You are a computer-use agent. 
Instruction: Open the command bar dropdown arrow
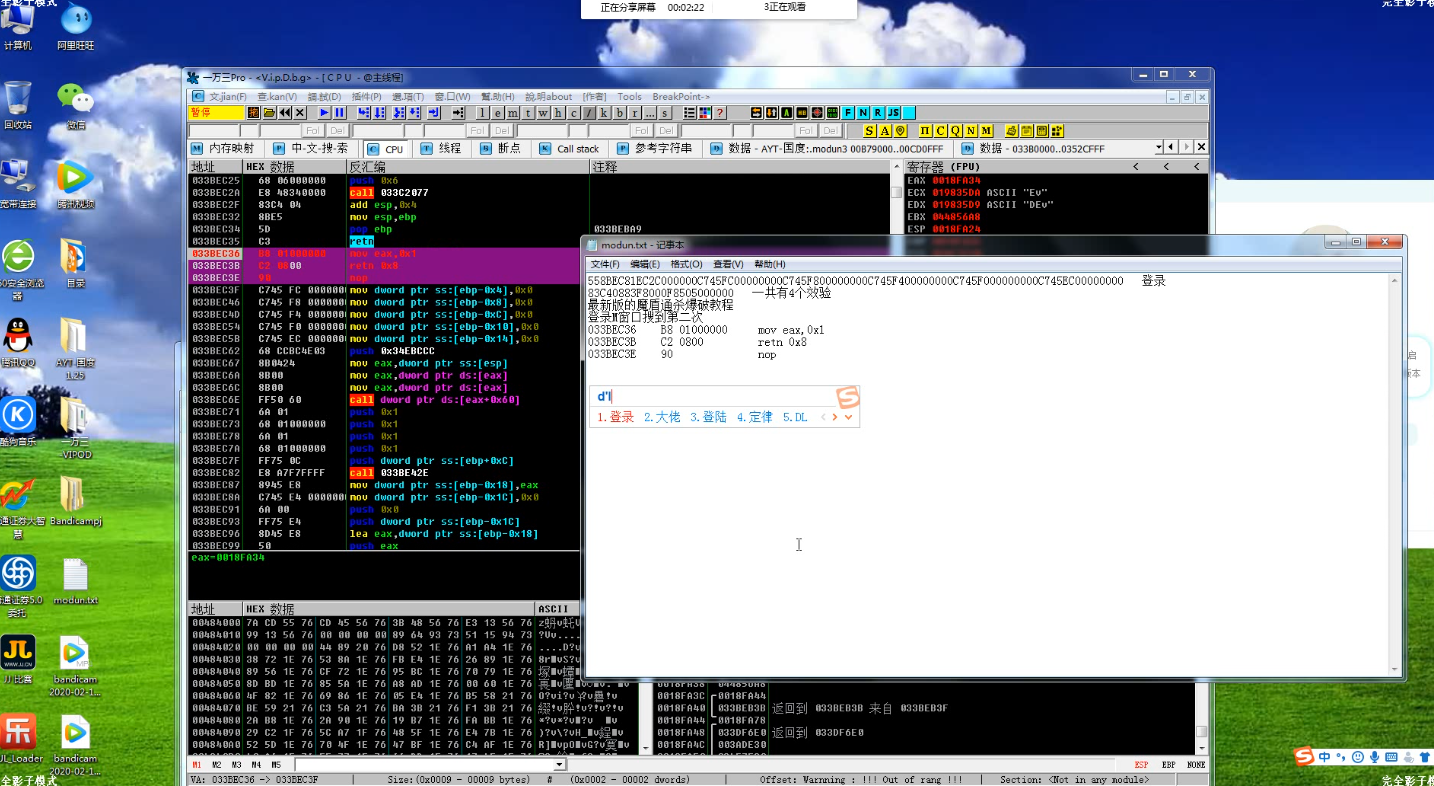tap(561, 765)
